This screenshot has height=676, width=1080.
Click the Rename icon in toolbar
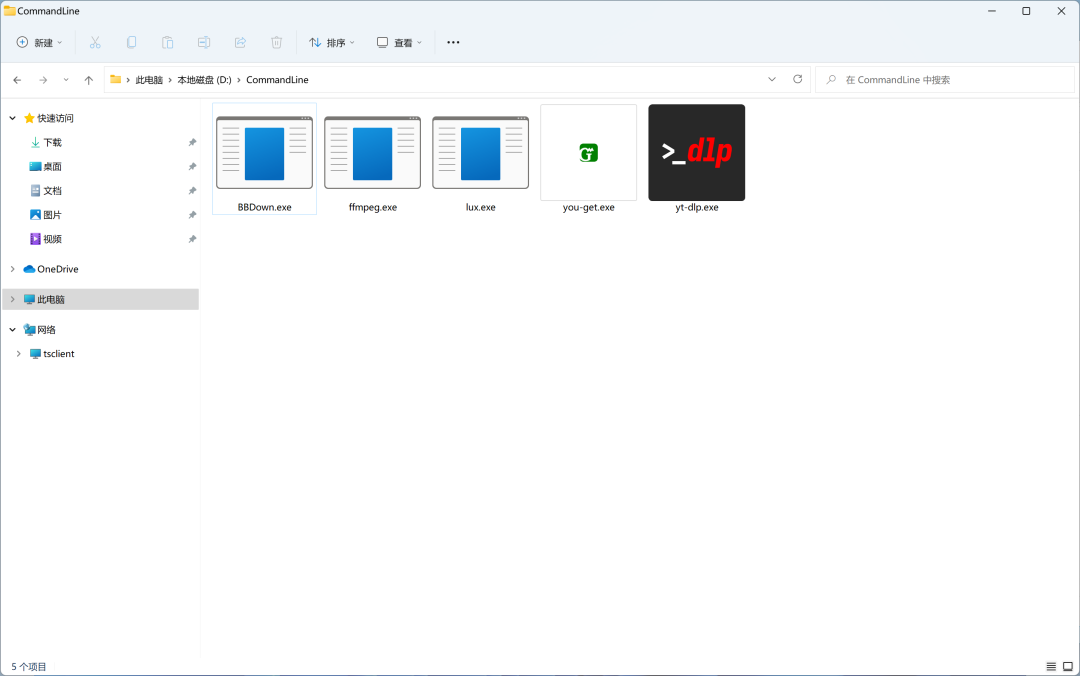(x=204, y=43)
